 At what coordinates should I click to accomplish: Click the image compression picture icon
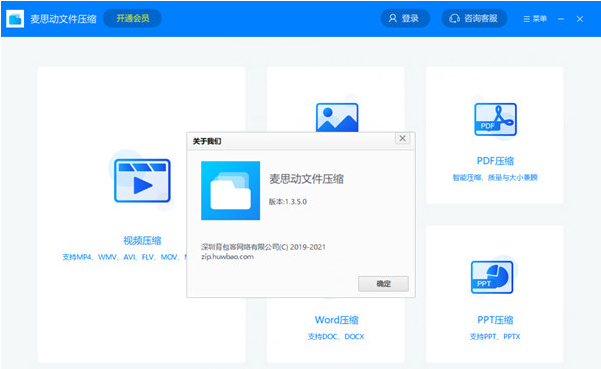click(x=337, y=117)
